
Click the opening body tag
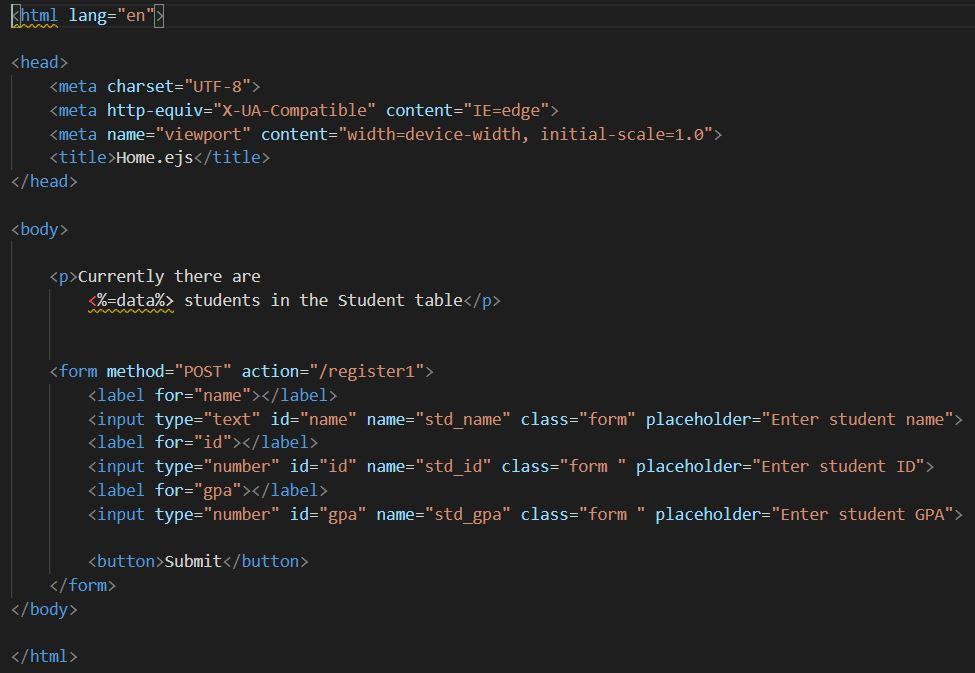tap(39, 229)
